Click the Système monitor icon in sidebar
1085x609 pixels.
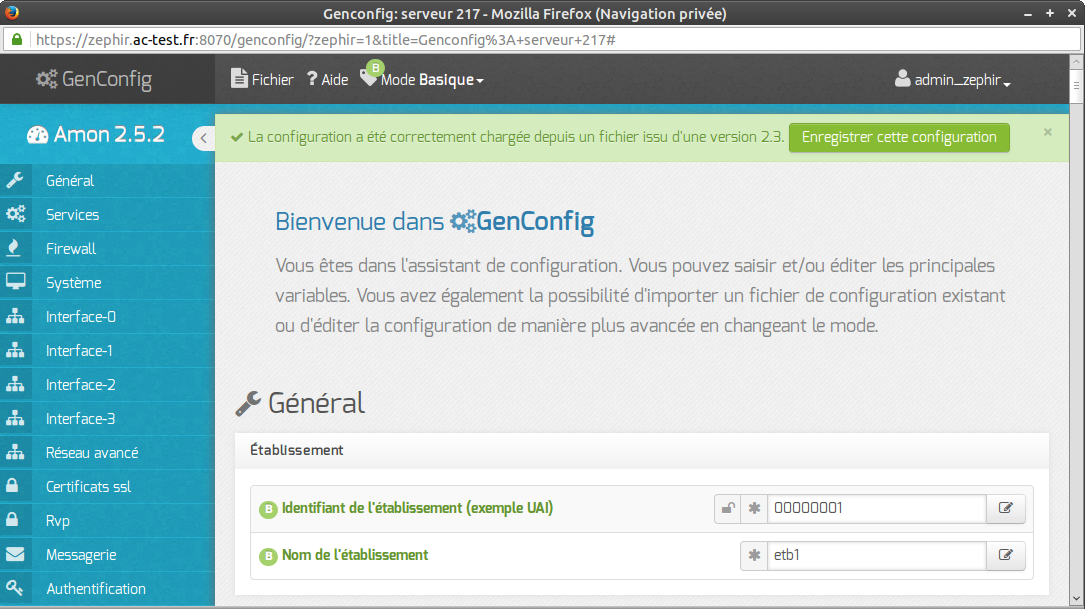pos(15,282)
